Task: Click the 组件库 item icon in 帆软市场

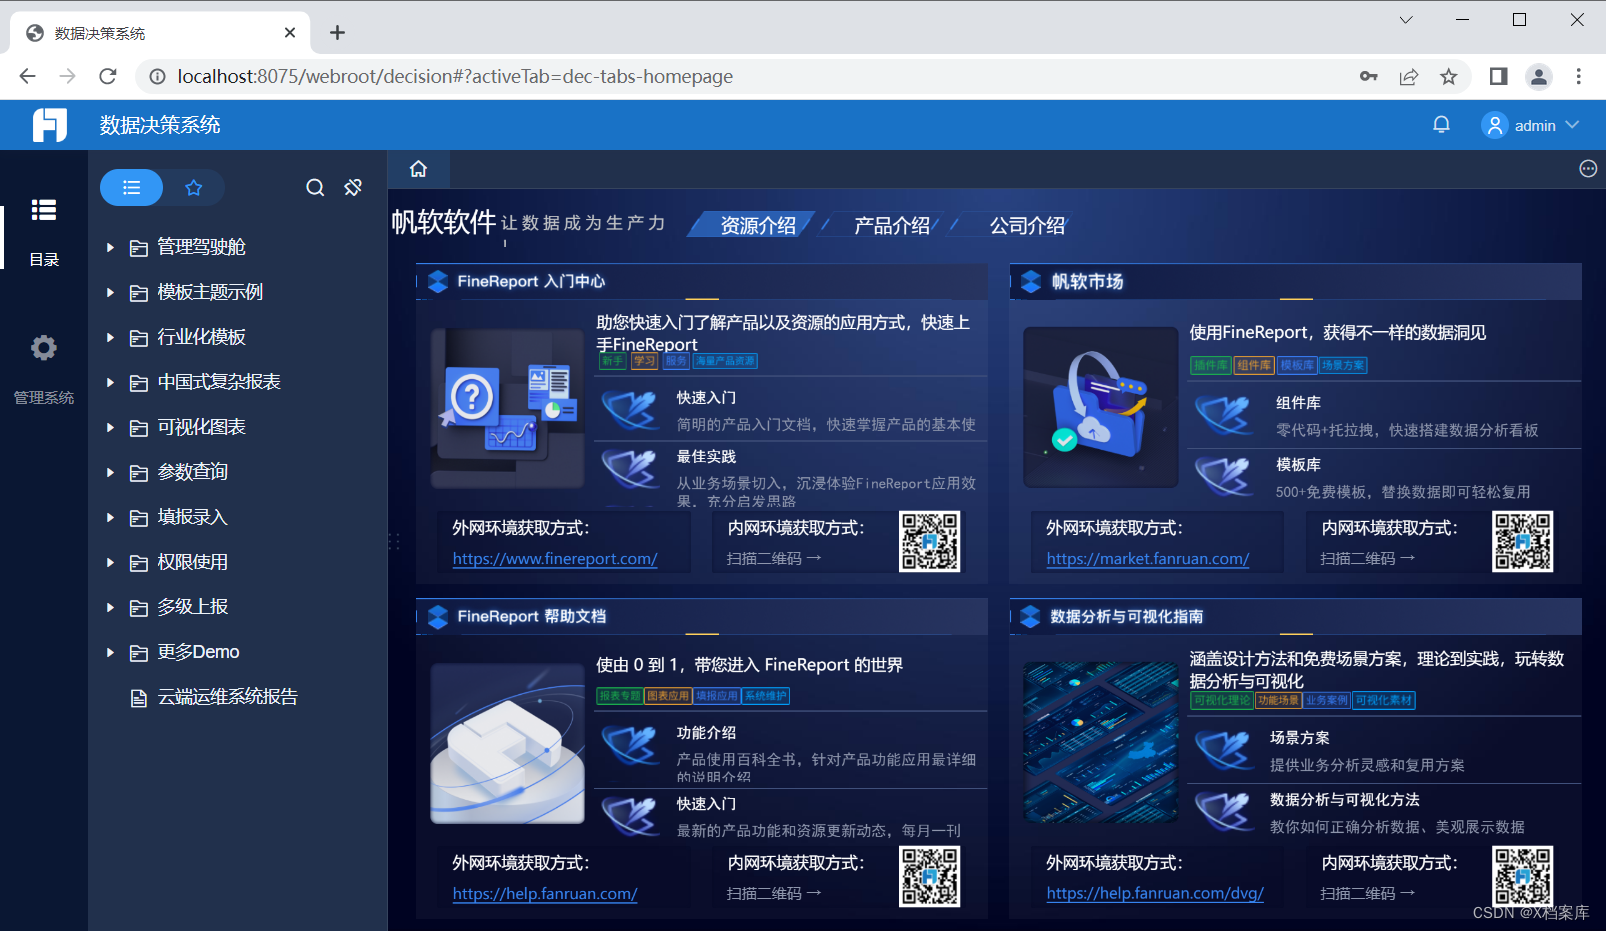Action: [x=1223, y=415]
